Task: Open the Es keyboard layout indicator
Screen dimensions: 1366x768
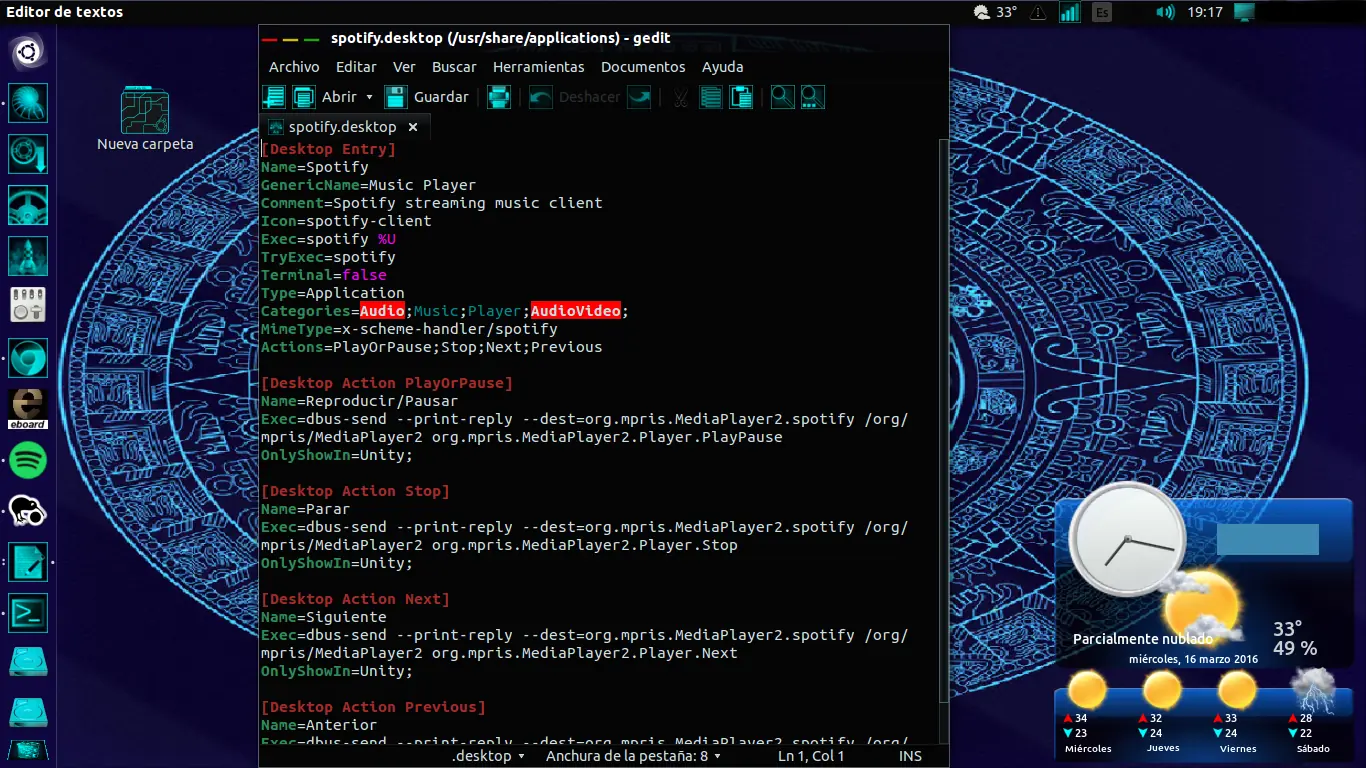Action: click(x=1102, y=12)
